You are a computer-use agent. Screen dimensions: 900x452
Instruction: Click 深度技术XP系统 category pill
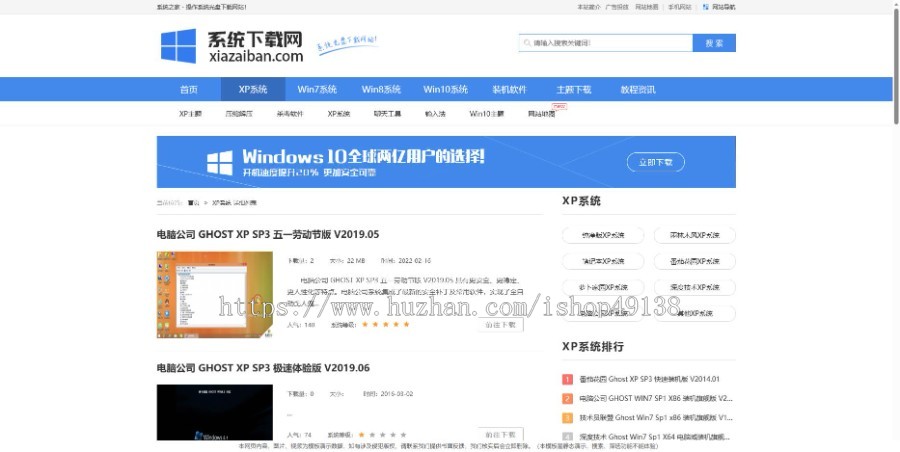tap(695, 287)
